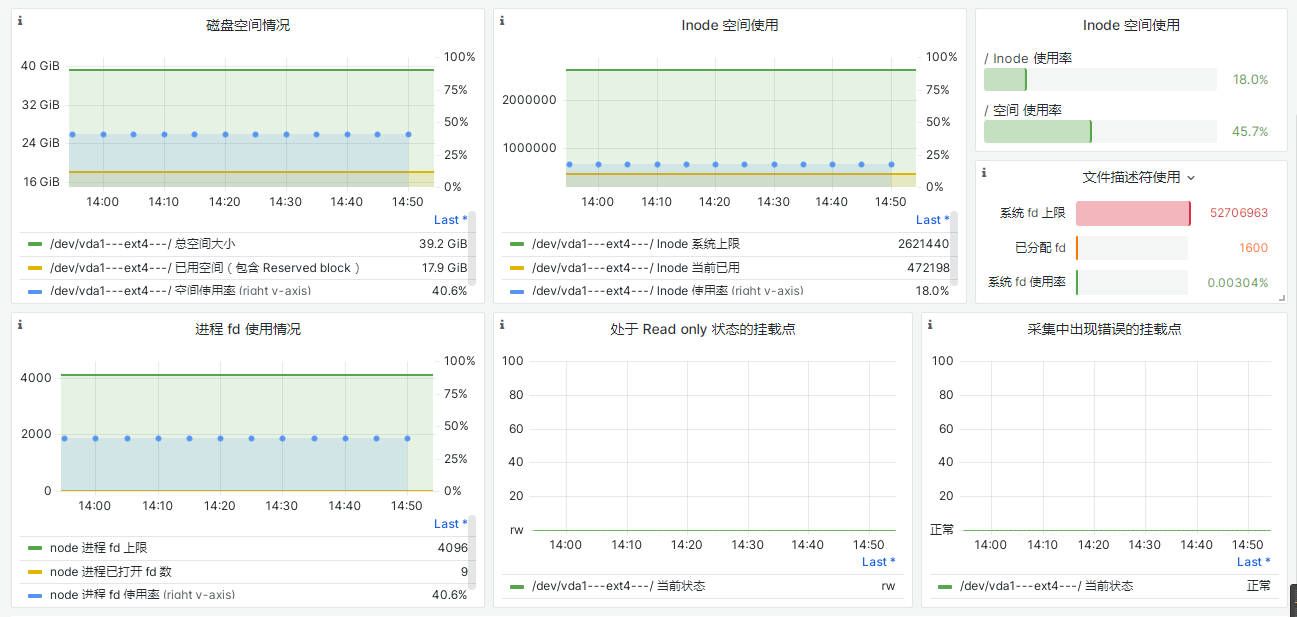The width and height of the screenshot is (1297, 617).
Task: Click info icon on Read only 状态 panel
Action: (502, 325)
